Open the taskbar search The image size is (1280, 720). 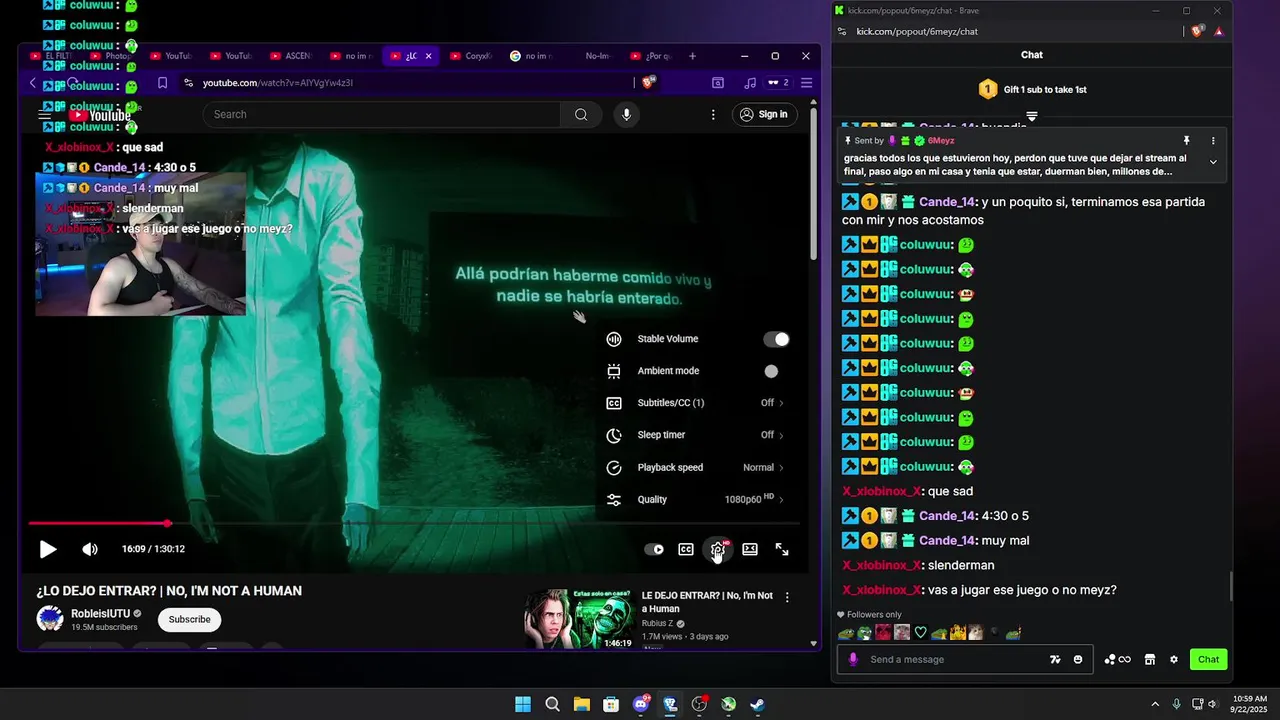[552, 704]
